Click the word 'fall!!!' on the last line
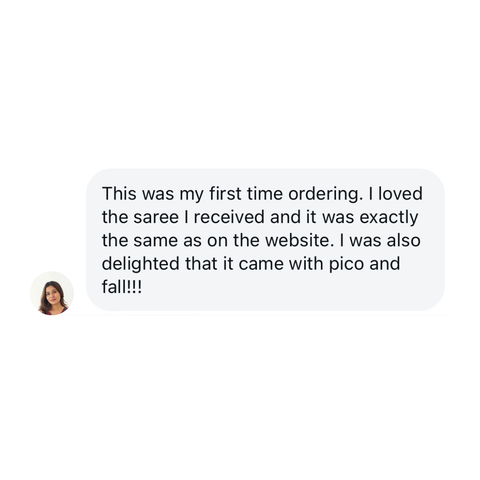This screenshot has width=480, height=480. pos(122,287)
